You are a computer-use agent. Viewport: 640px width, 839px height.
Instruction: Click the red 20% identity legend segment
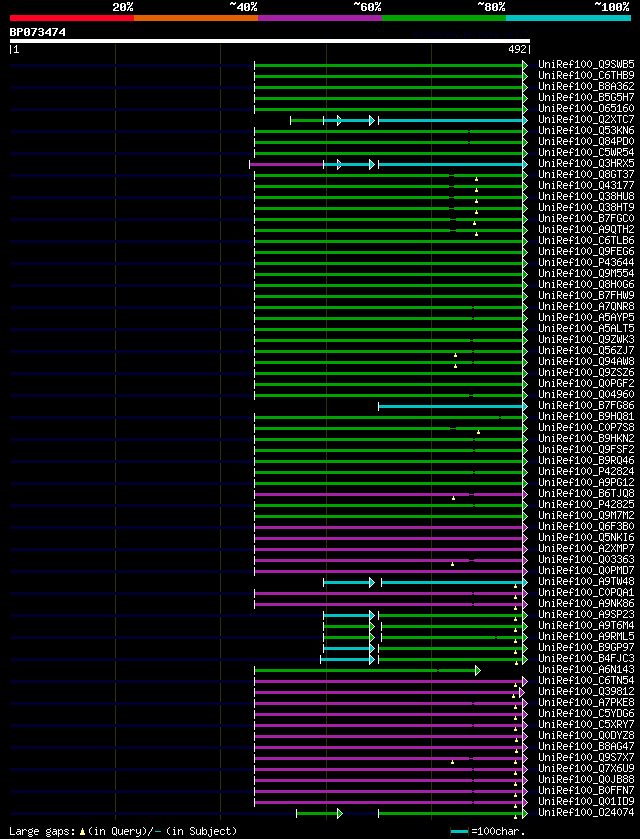click(72, 18)
